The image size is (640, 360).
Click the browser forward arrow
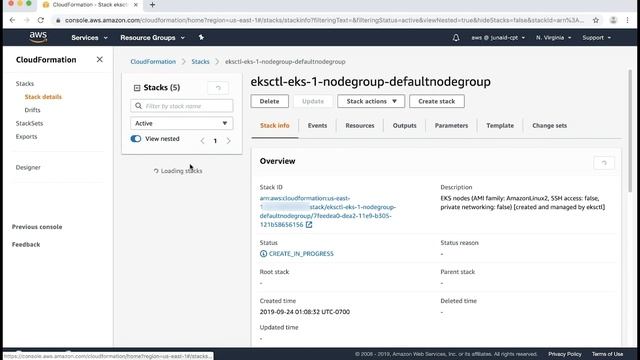(x=27, y=20)
